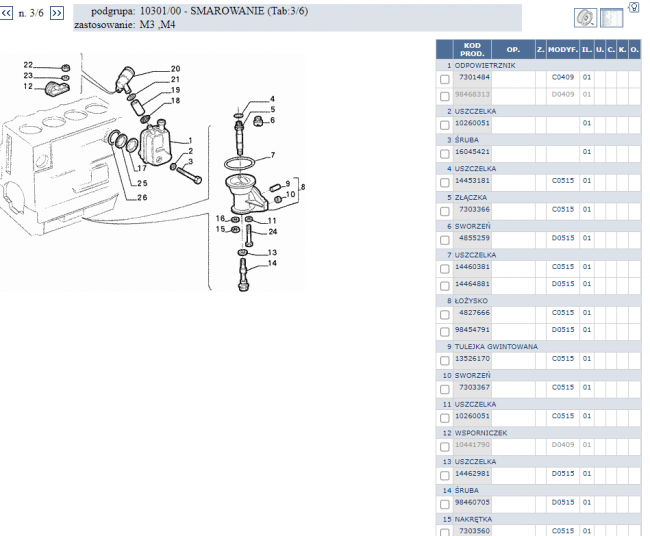
Task: Open part code 14453181 link
Action: click(x=474, y=181)
